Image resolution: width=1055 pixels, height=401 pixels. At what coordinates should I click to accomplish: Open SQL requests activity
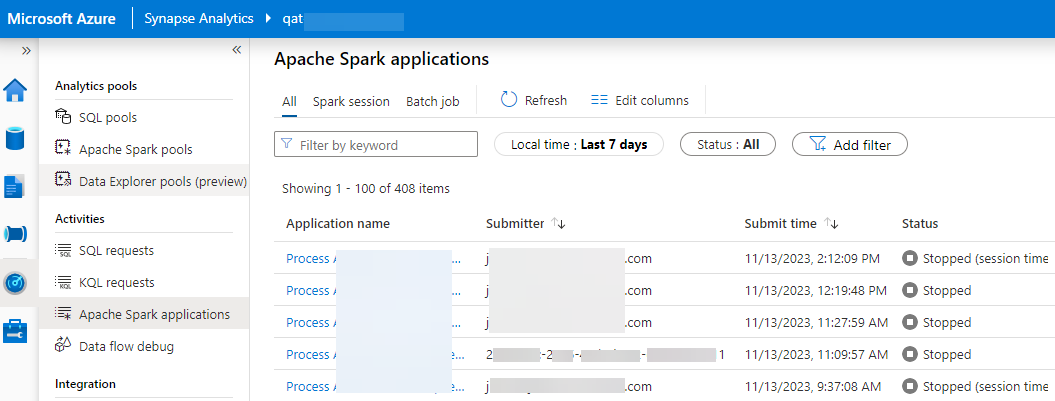point(116,250)
